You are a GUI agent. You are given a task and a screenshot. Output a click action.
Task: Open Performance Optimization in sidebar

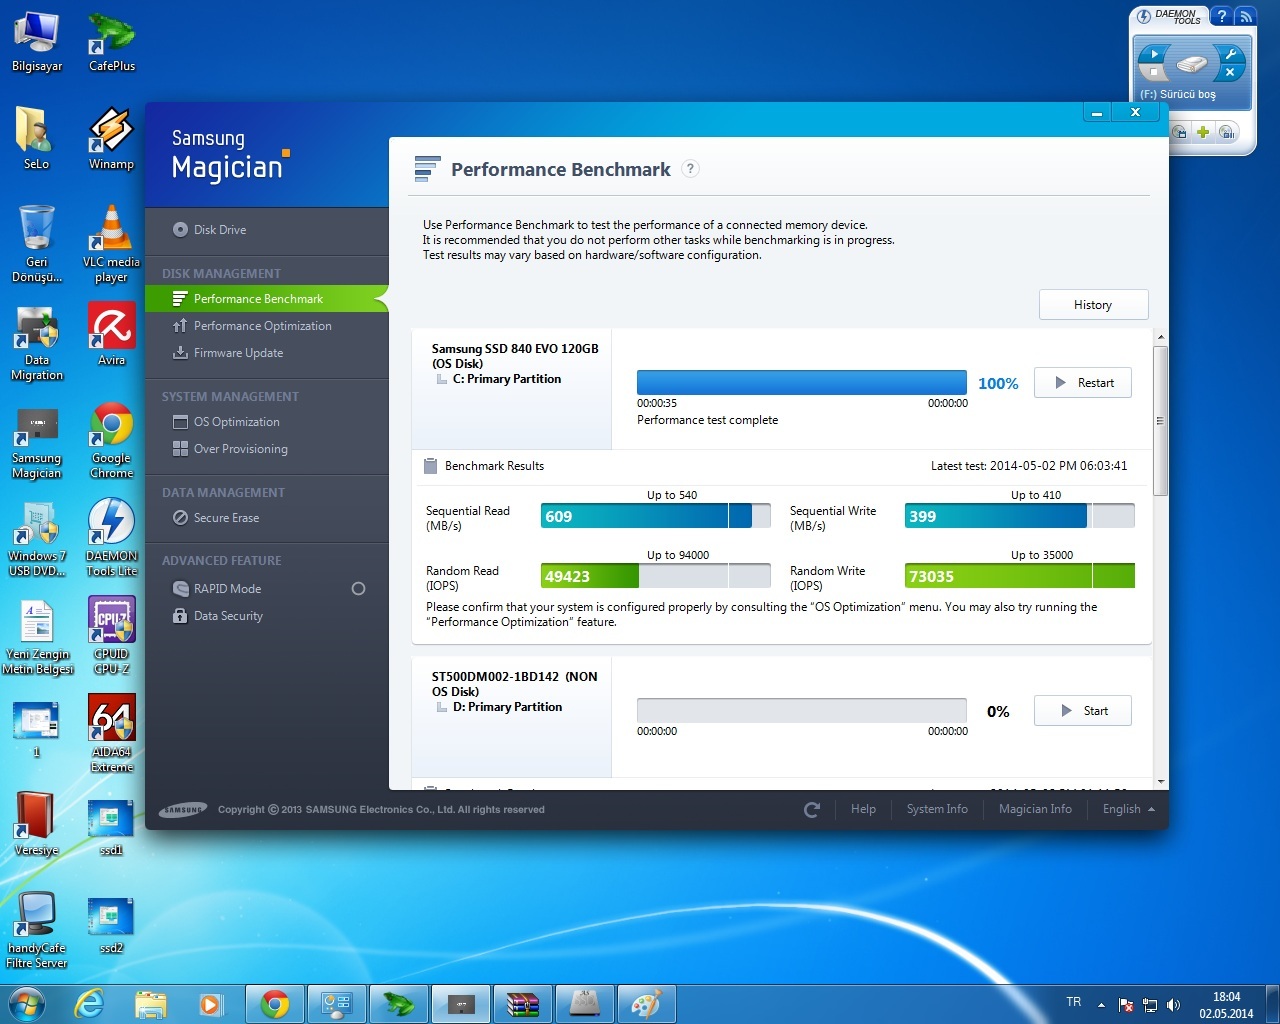click(x=252, y=326)
